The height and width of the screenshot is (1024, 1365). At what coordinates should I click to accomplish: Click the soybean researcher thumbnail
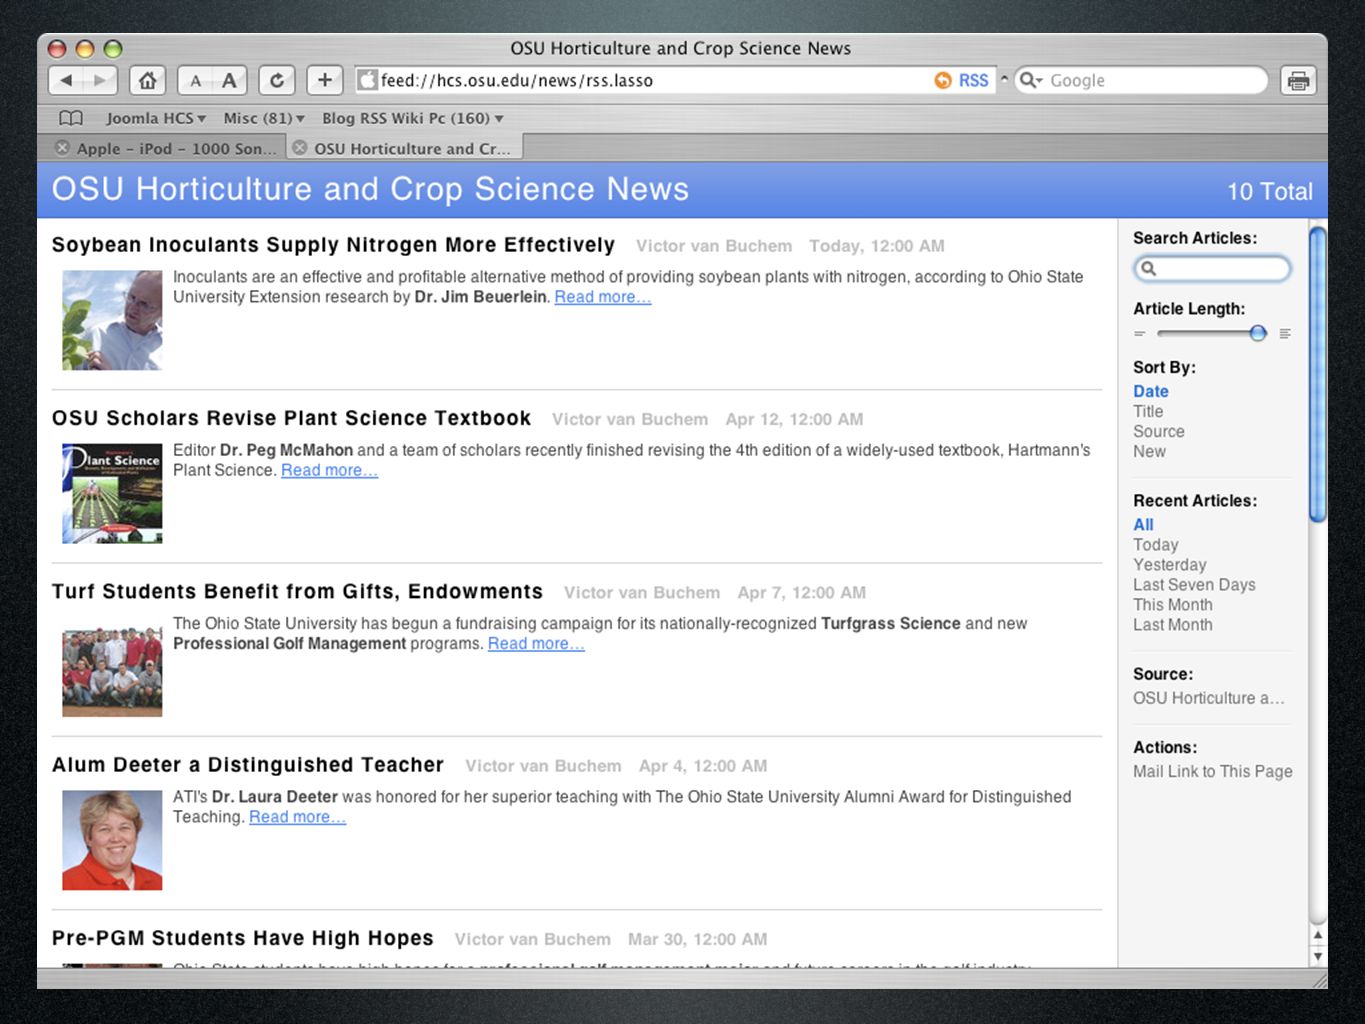tap(112, 320)
